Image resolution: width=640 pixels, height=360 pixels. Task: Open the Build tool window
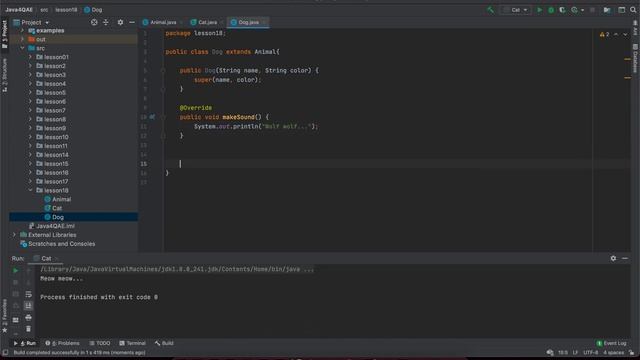point(164,343)
